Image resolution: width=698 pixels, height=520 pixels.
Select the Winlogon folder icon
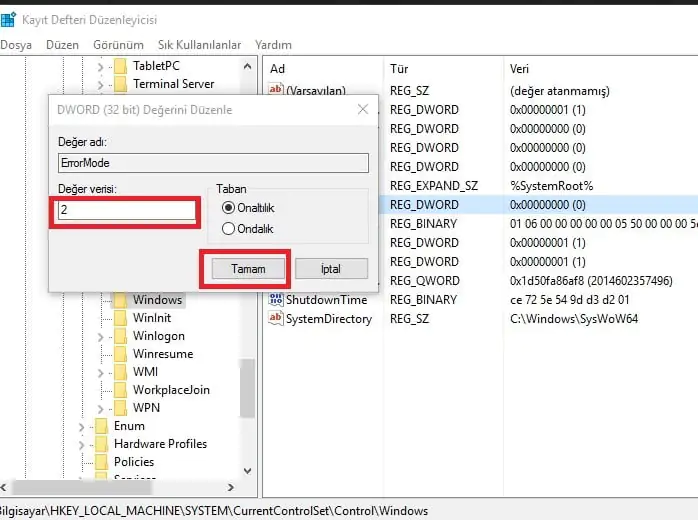(x=120, y=336)
